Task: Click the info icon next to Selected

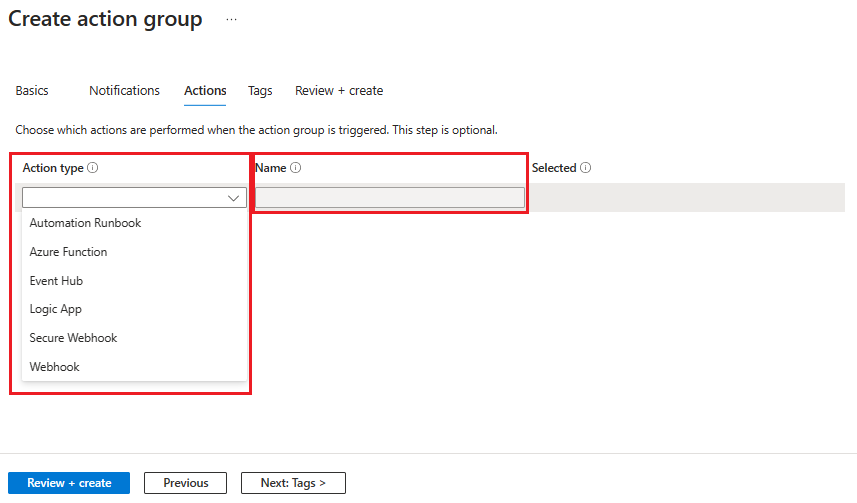Action: point(585,168)
